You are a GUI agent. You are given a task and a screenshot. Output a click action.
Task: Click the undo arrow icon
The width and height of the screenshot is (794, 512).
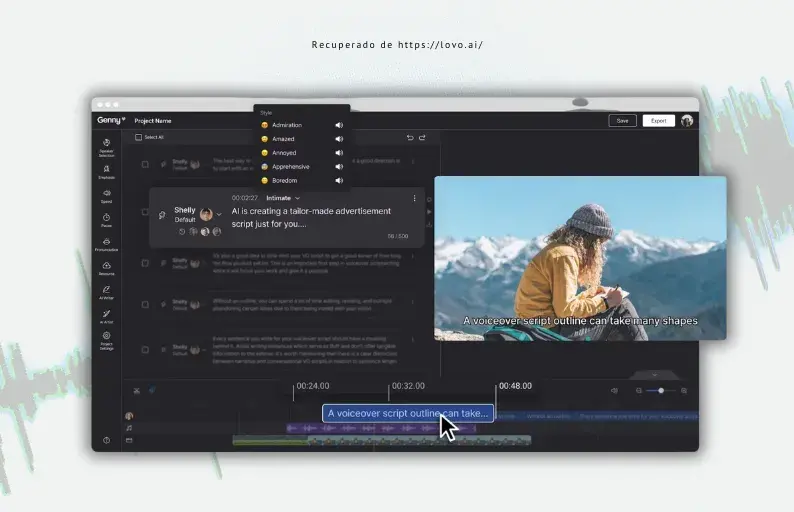(x=409, y=137)
